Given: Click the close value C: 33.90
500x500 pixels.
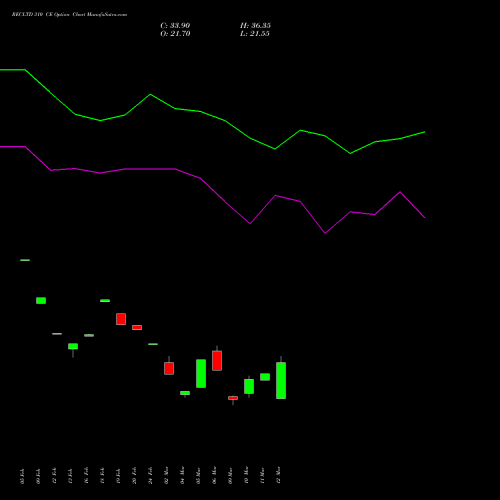Looking at the screenshot, I should pos(175,26).
